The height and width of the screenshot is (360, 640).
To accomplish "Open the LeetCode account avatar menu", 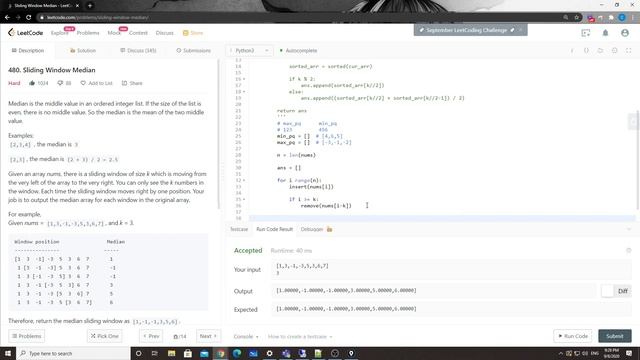I will click(x=625, y=33).
